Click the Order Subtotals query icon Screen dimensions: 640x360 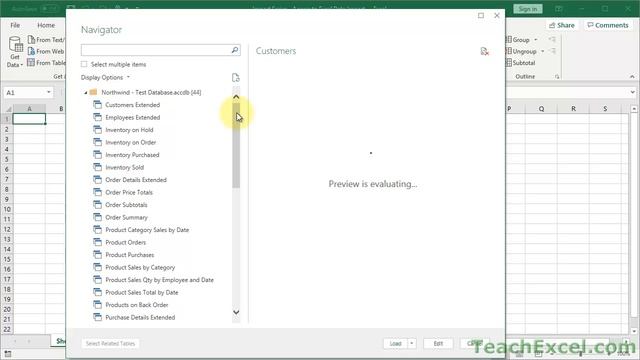pyautogui.click(x=97, y=204)
